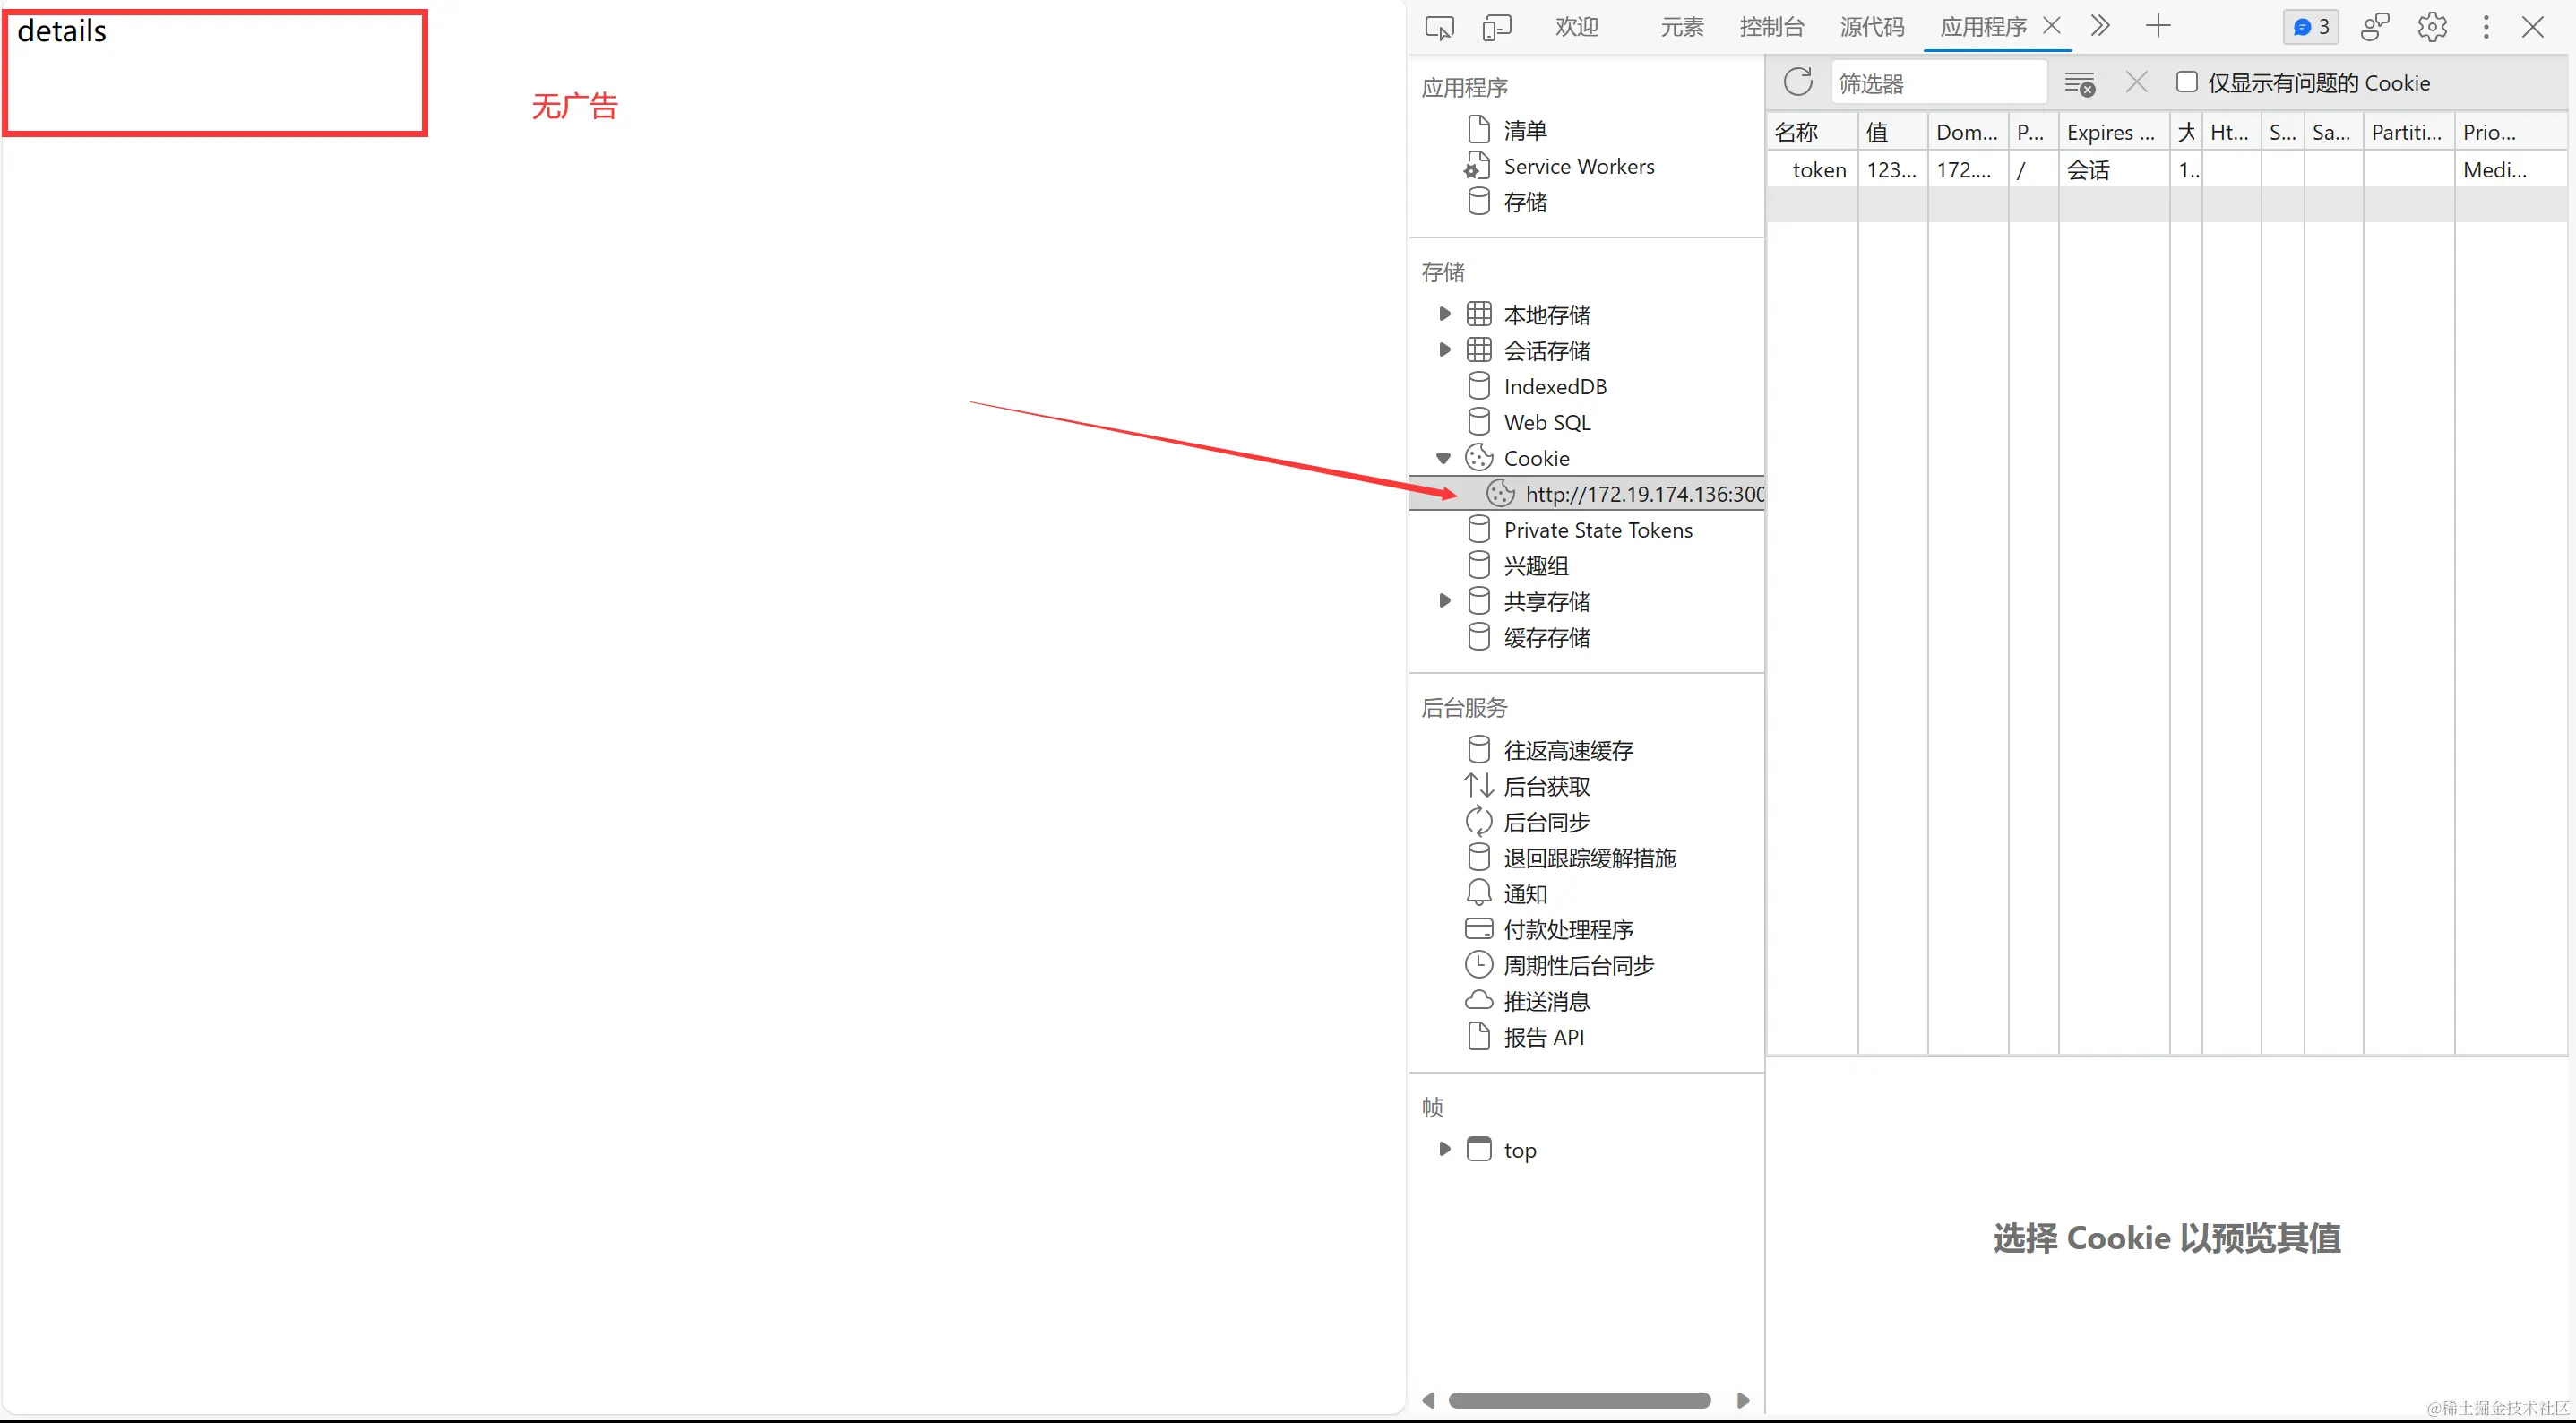Expand the 会话存储 tree node
Screen dimensions: 2576x1423
[x=1444, y=350]
